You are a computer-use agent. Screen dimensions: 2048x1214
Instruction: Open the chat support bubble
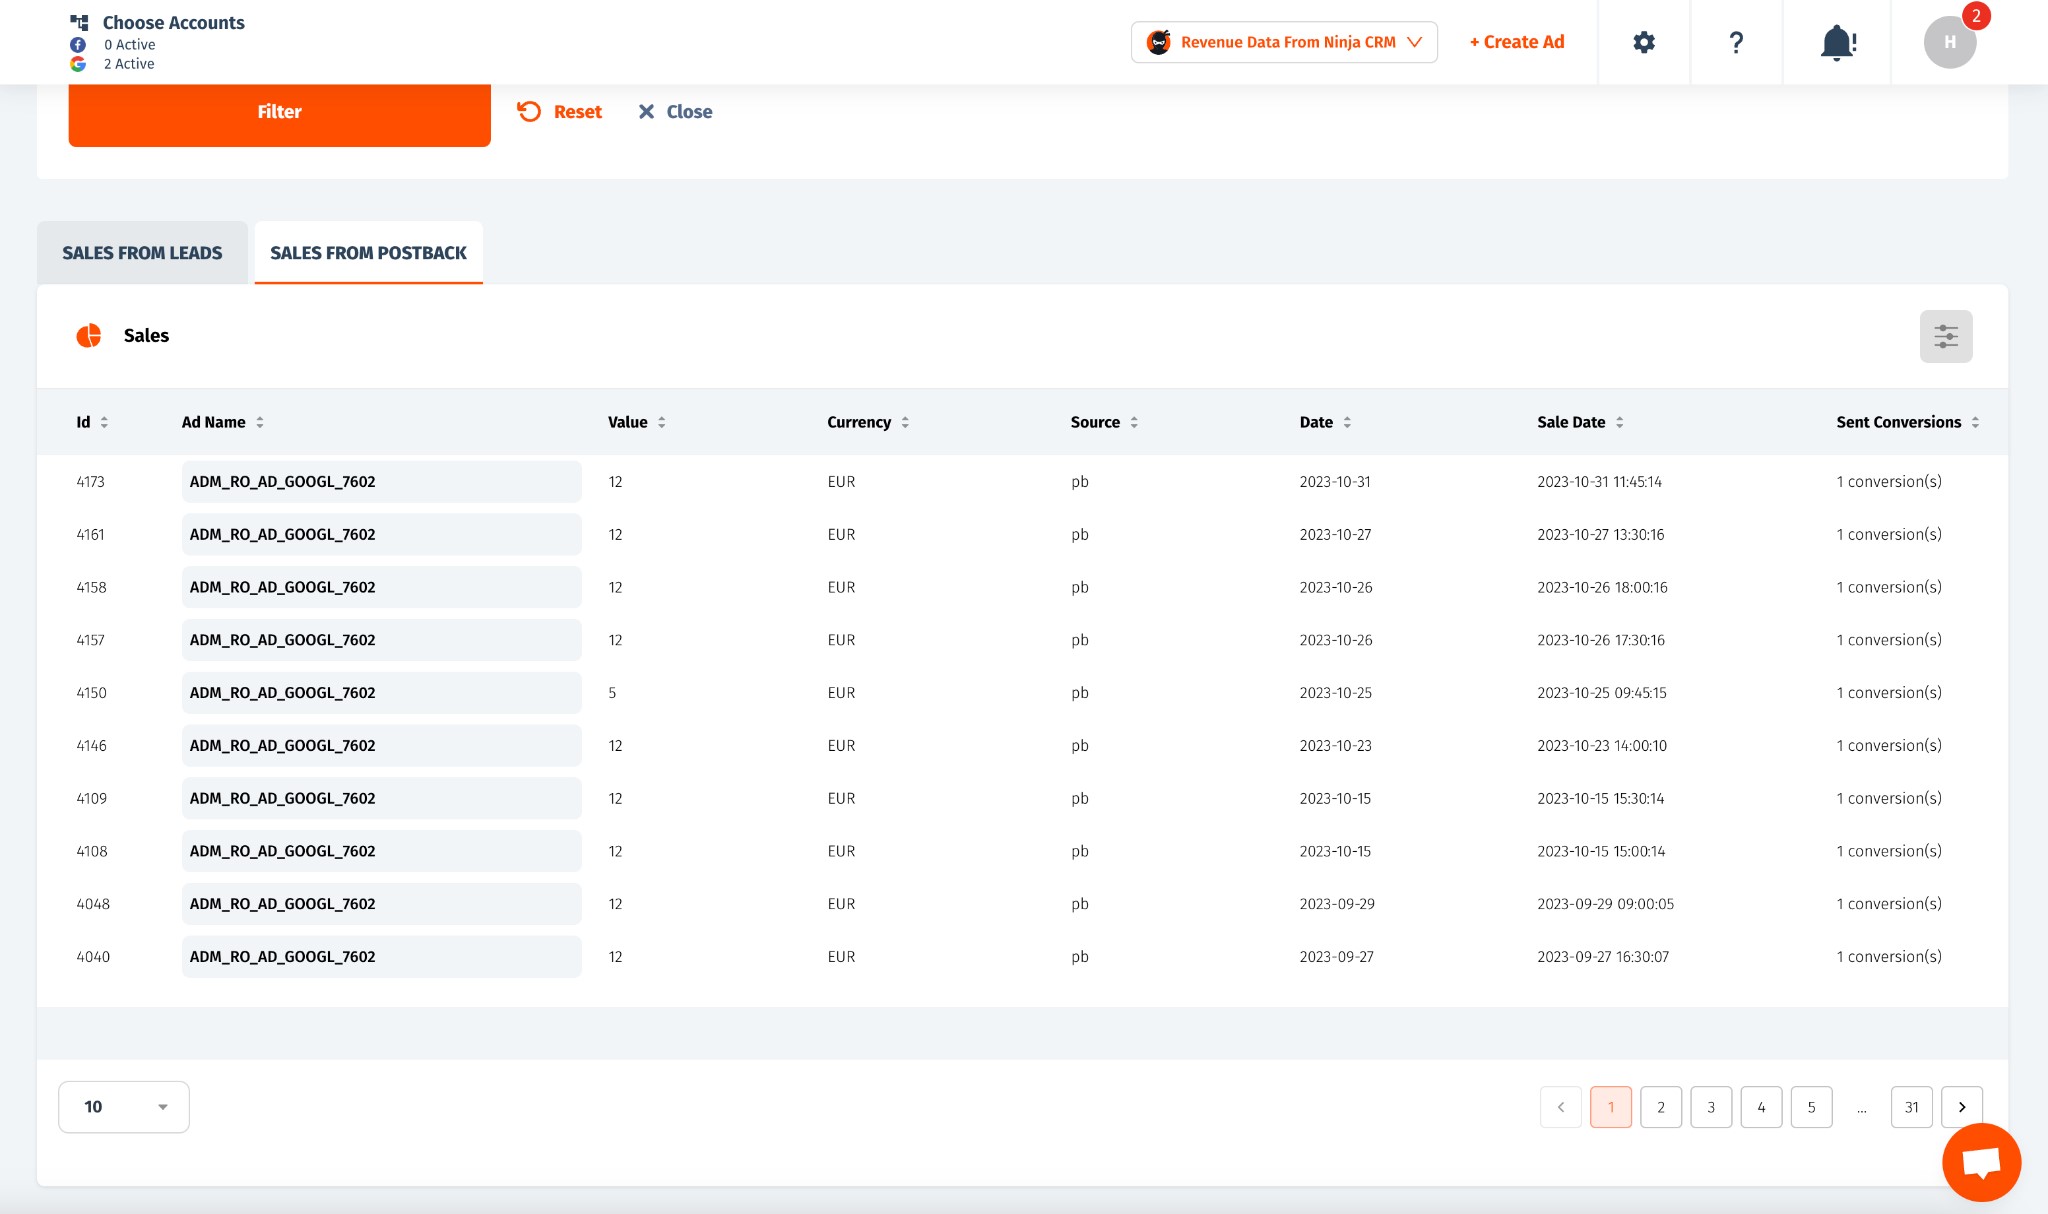tap(1981, 1162)
